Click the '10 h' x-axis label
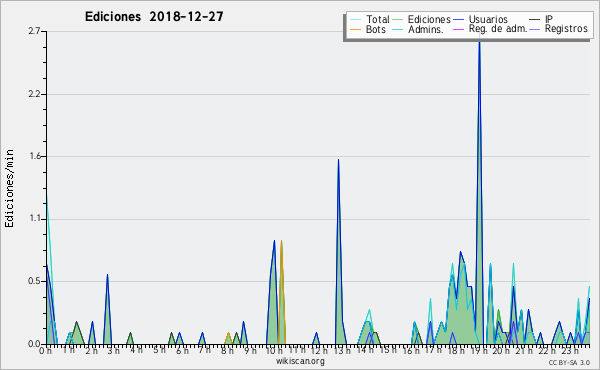 [274, 350]
